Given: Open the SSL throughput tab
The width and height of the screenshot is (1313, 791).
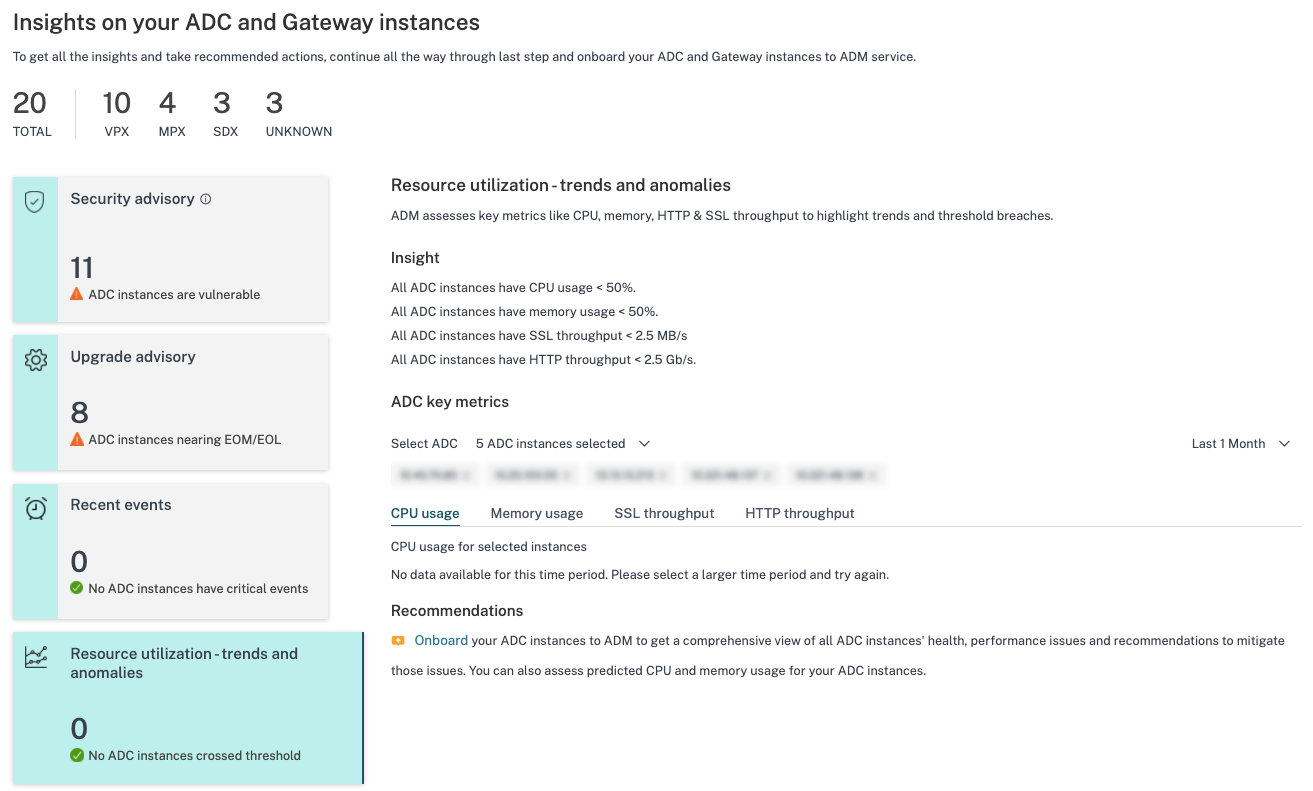Looking at the screenshot, I should pos(664,513).
